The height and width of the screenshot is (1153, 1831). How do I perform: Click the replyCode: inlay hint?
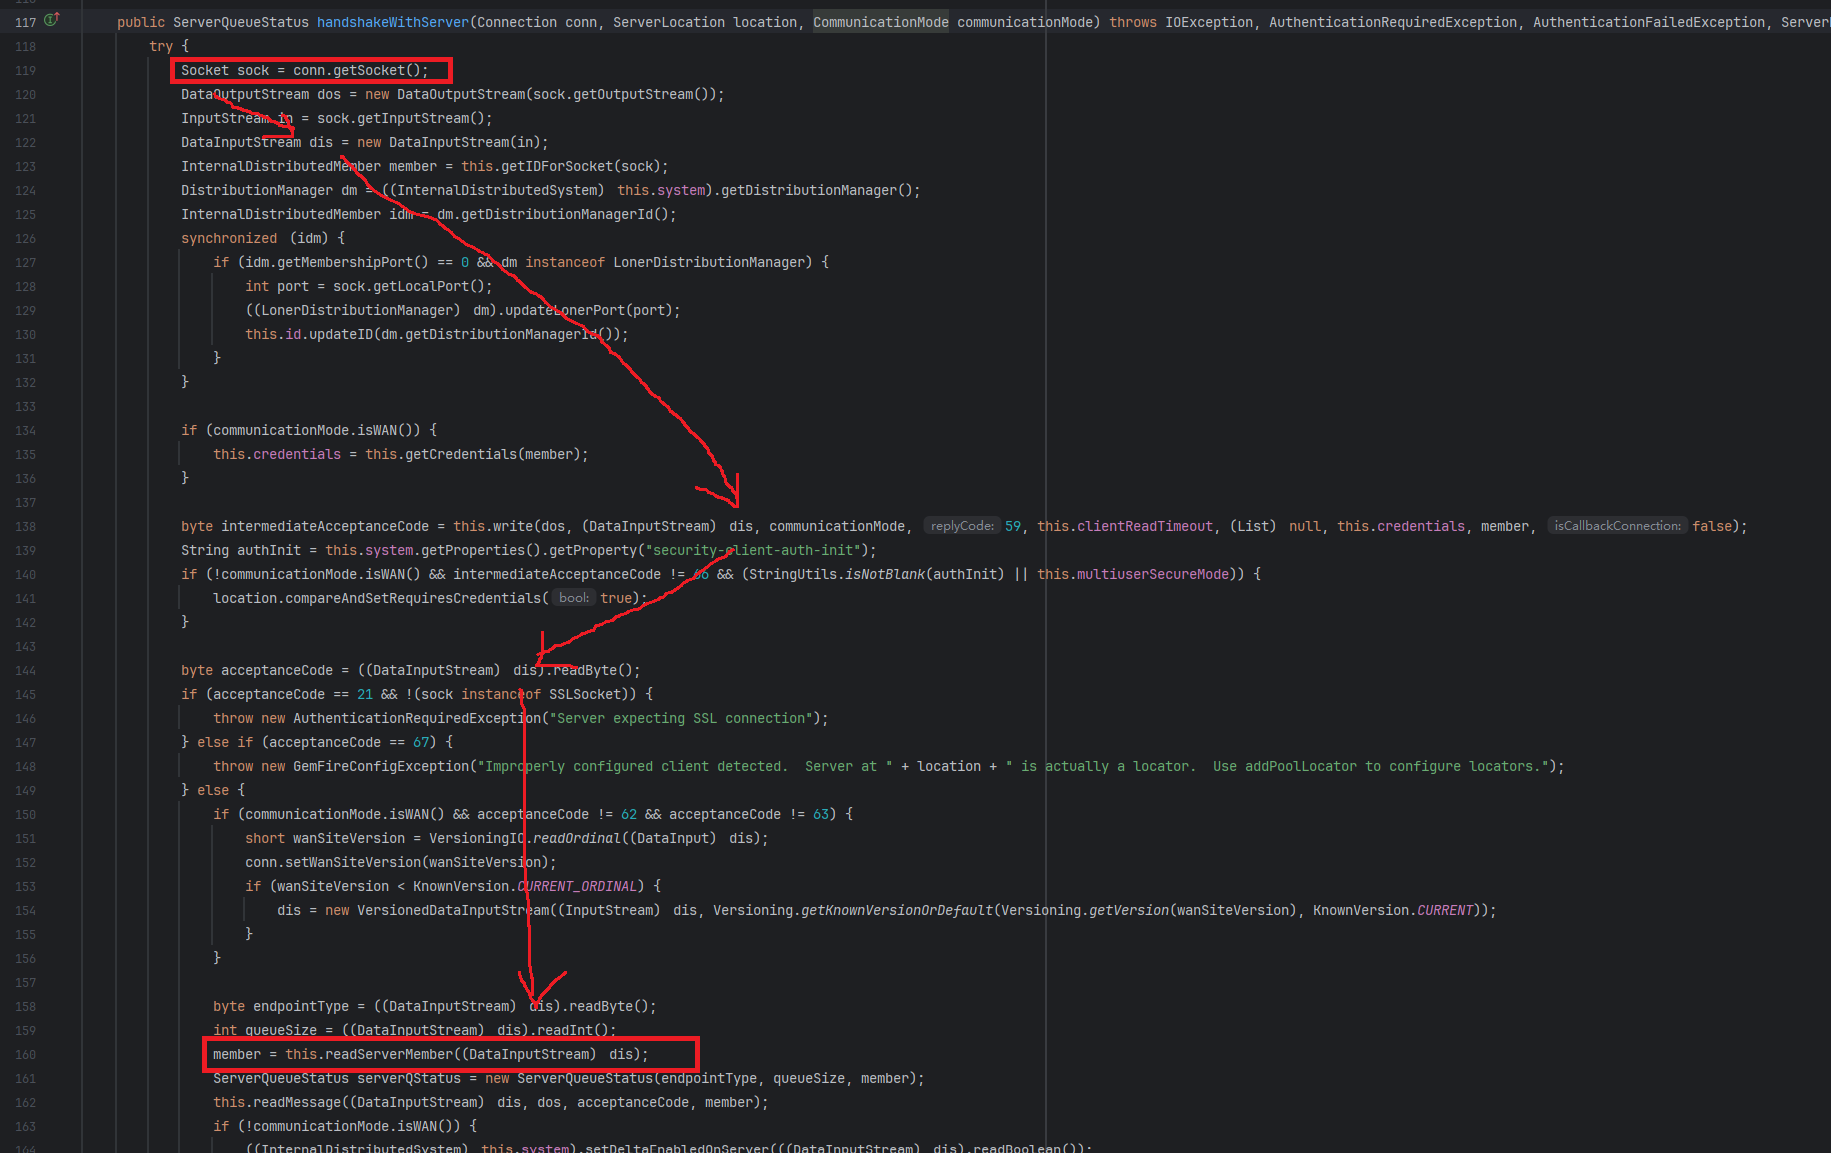[962, 526]
